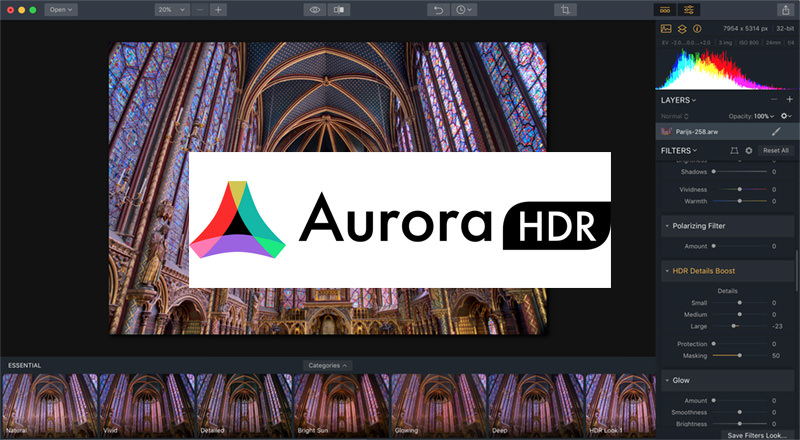
Task: Adjust the Masking slider
Action: coord(740,355)
